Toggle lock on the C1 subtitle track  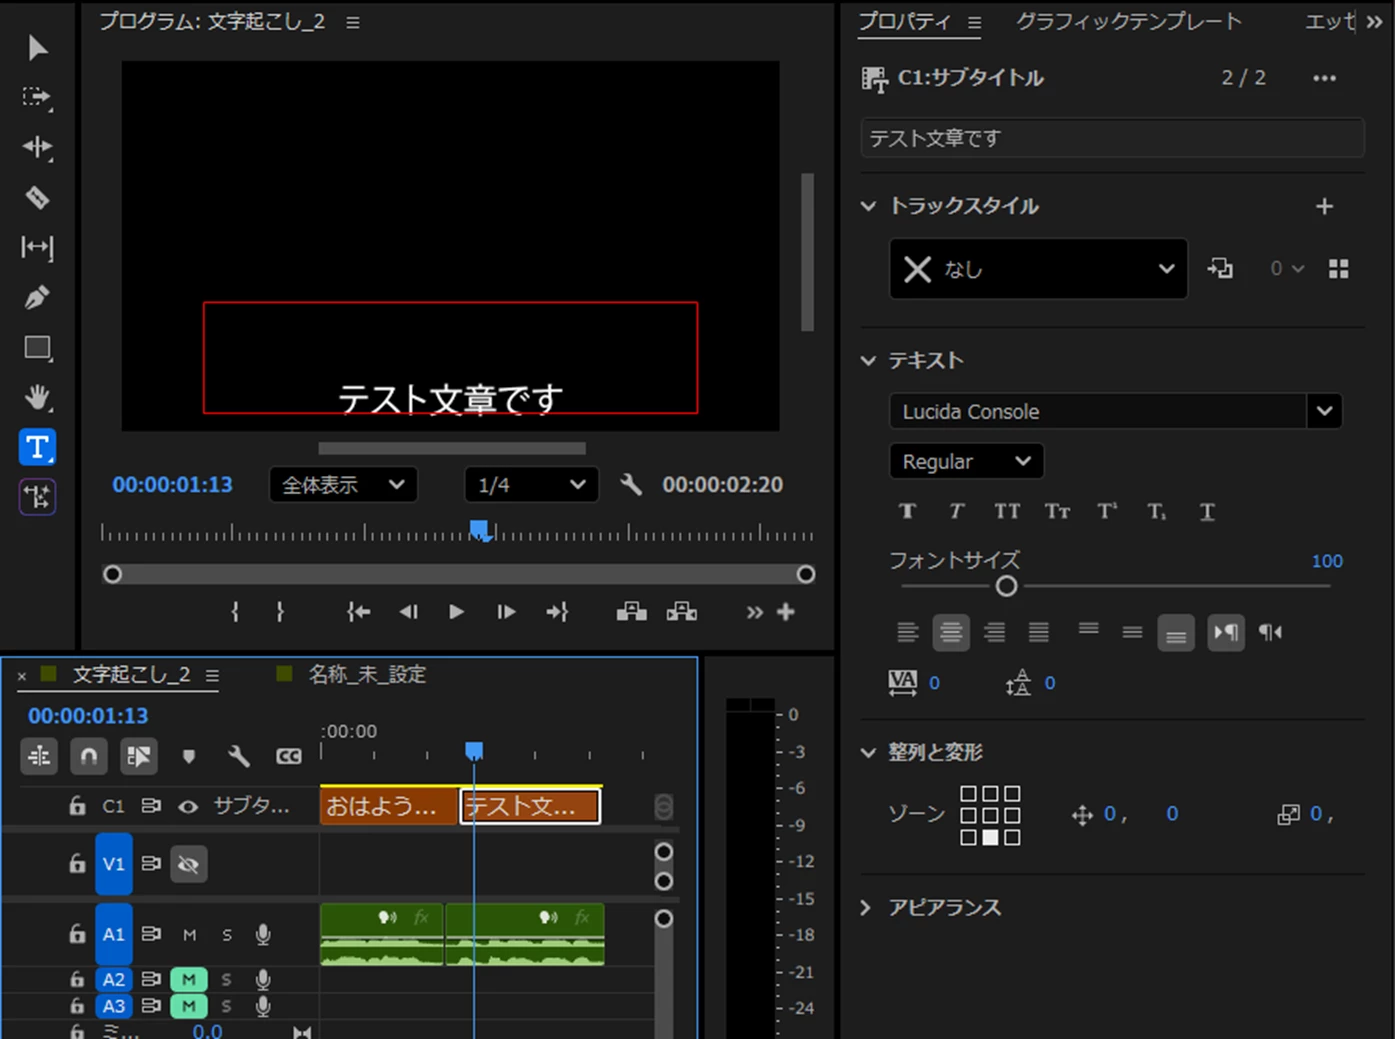pos(77,805)
